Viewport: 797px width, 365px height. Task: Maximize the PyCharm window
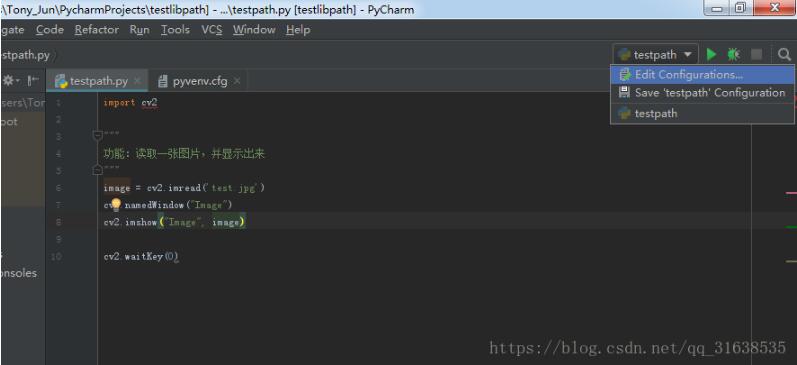[x=741, y=8]
